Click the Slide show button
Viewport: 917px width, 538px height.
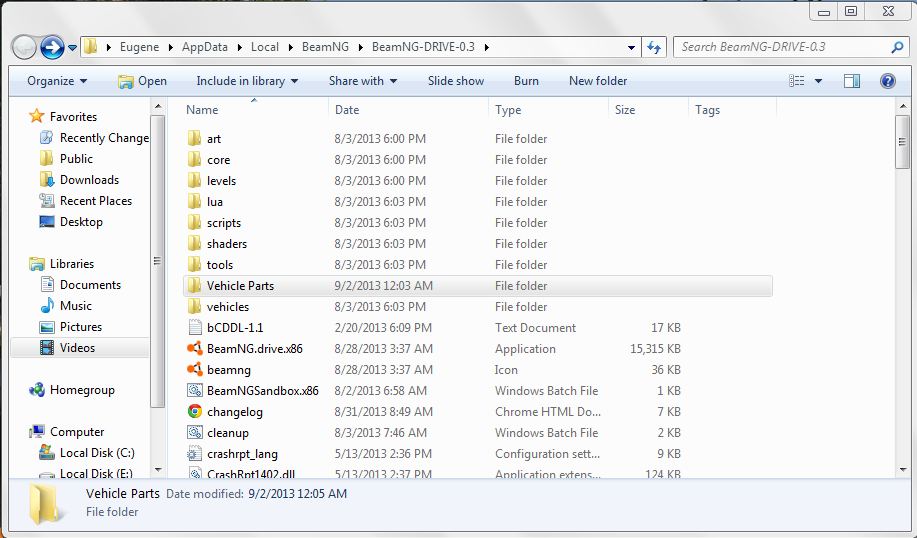pos(456,81)
